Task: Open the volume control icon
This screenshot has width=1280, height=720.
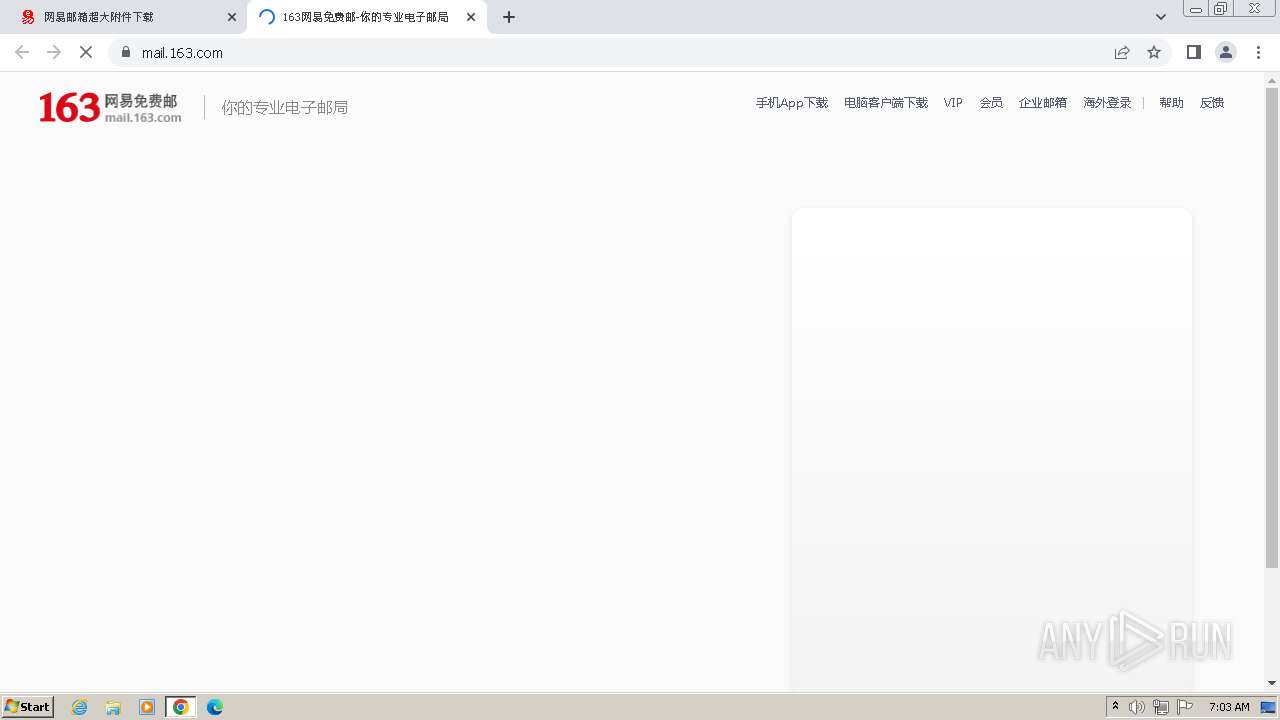Action: coord(1137,707)
